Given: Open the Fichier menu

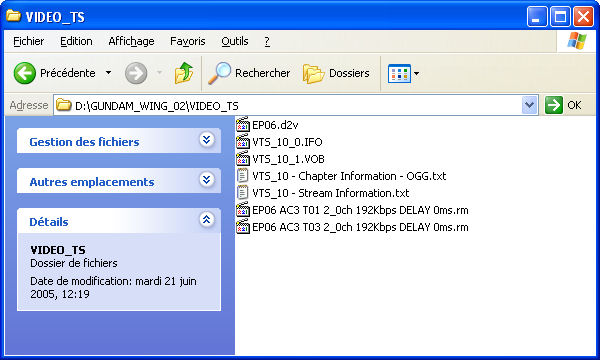Looking at the screenshot, I should click(29, 41).
